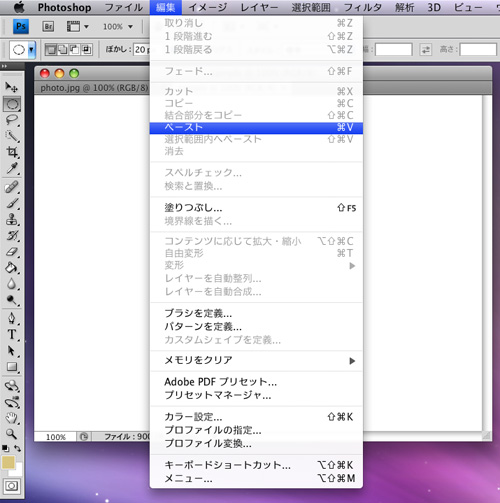The width and height of the screenshot is (500, 503).
Task: Select the History Brush tool
Action: click(x=12, y=236)
